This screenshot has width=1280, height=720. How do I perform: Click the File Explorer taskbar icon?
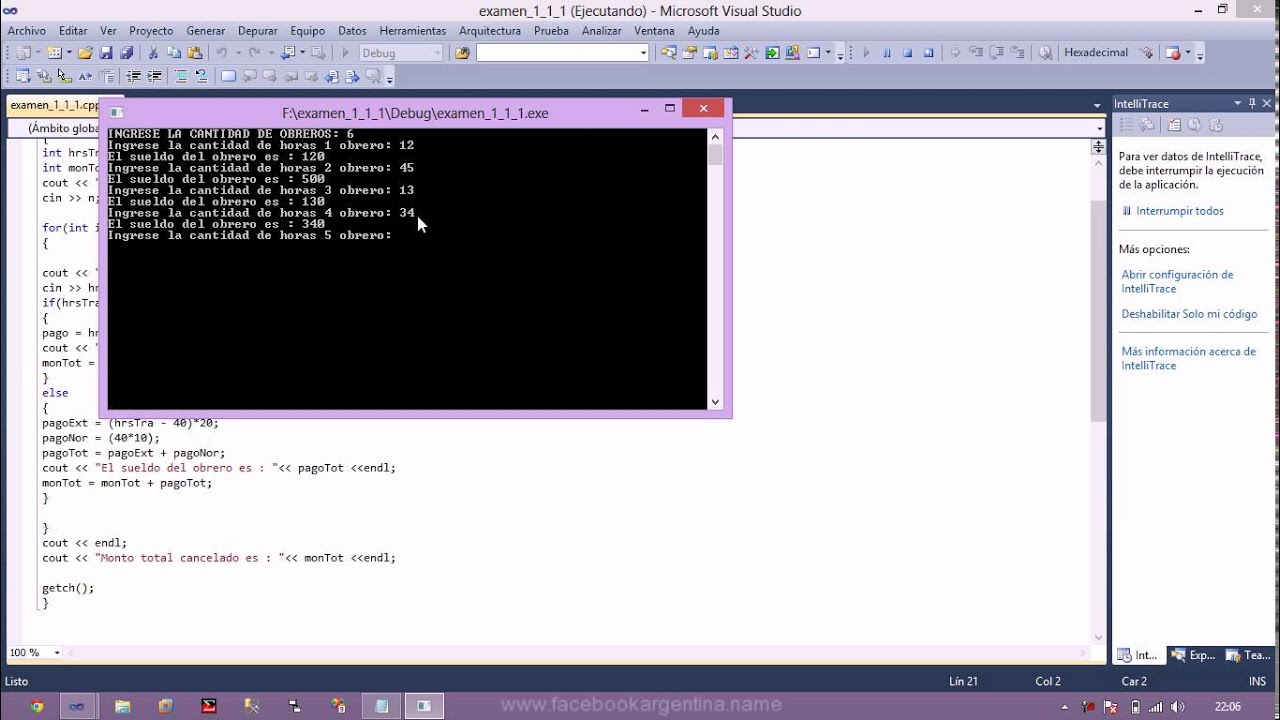click(123, 706)
